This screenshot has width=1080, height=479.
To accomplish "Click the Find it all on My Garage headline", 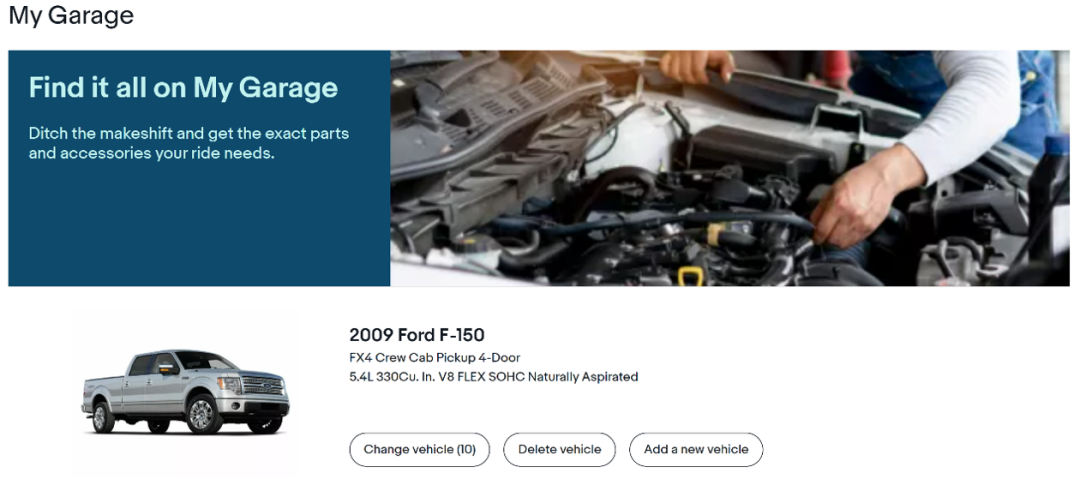I will [x=183, y=88].
